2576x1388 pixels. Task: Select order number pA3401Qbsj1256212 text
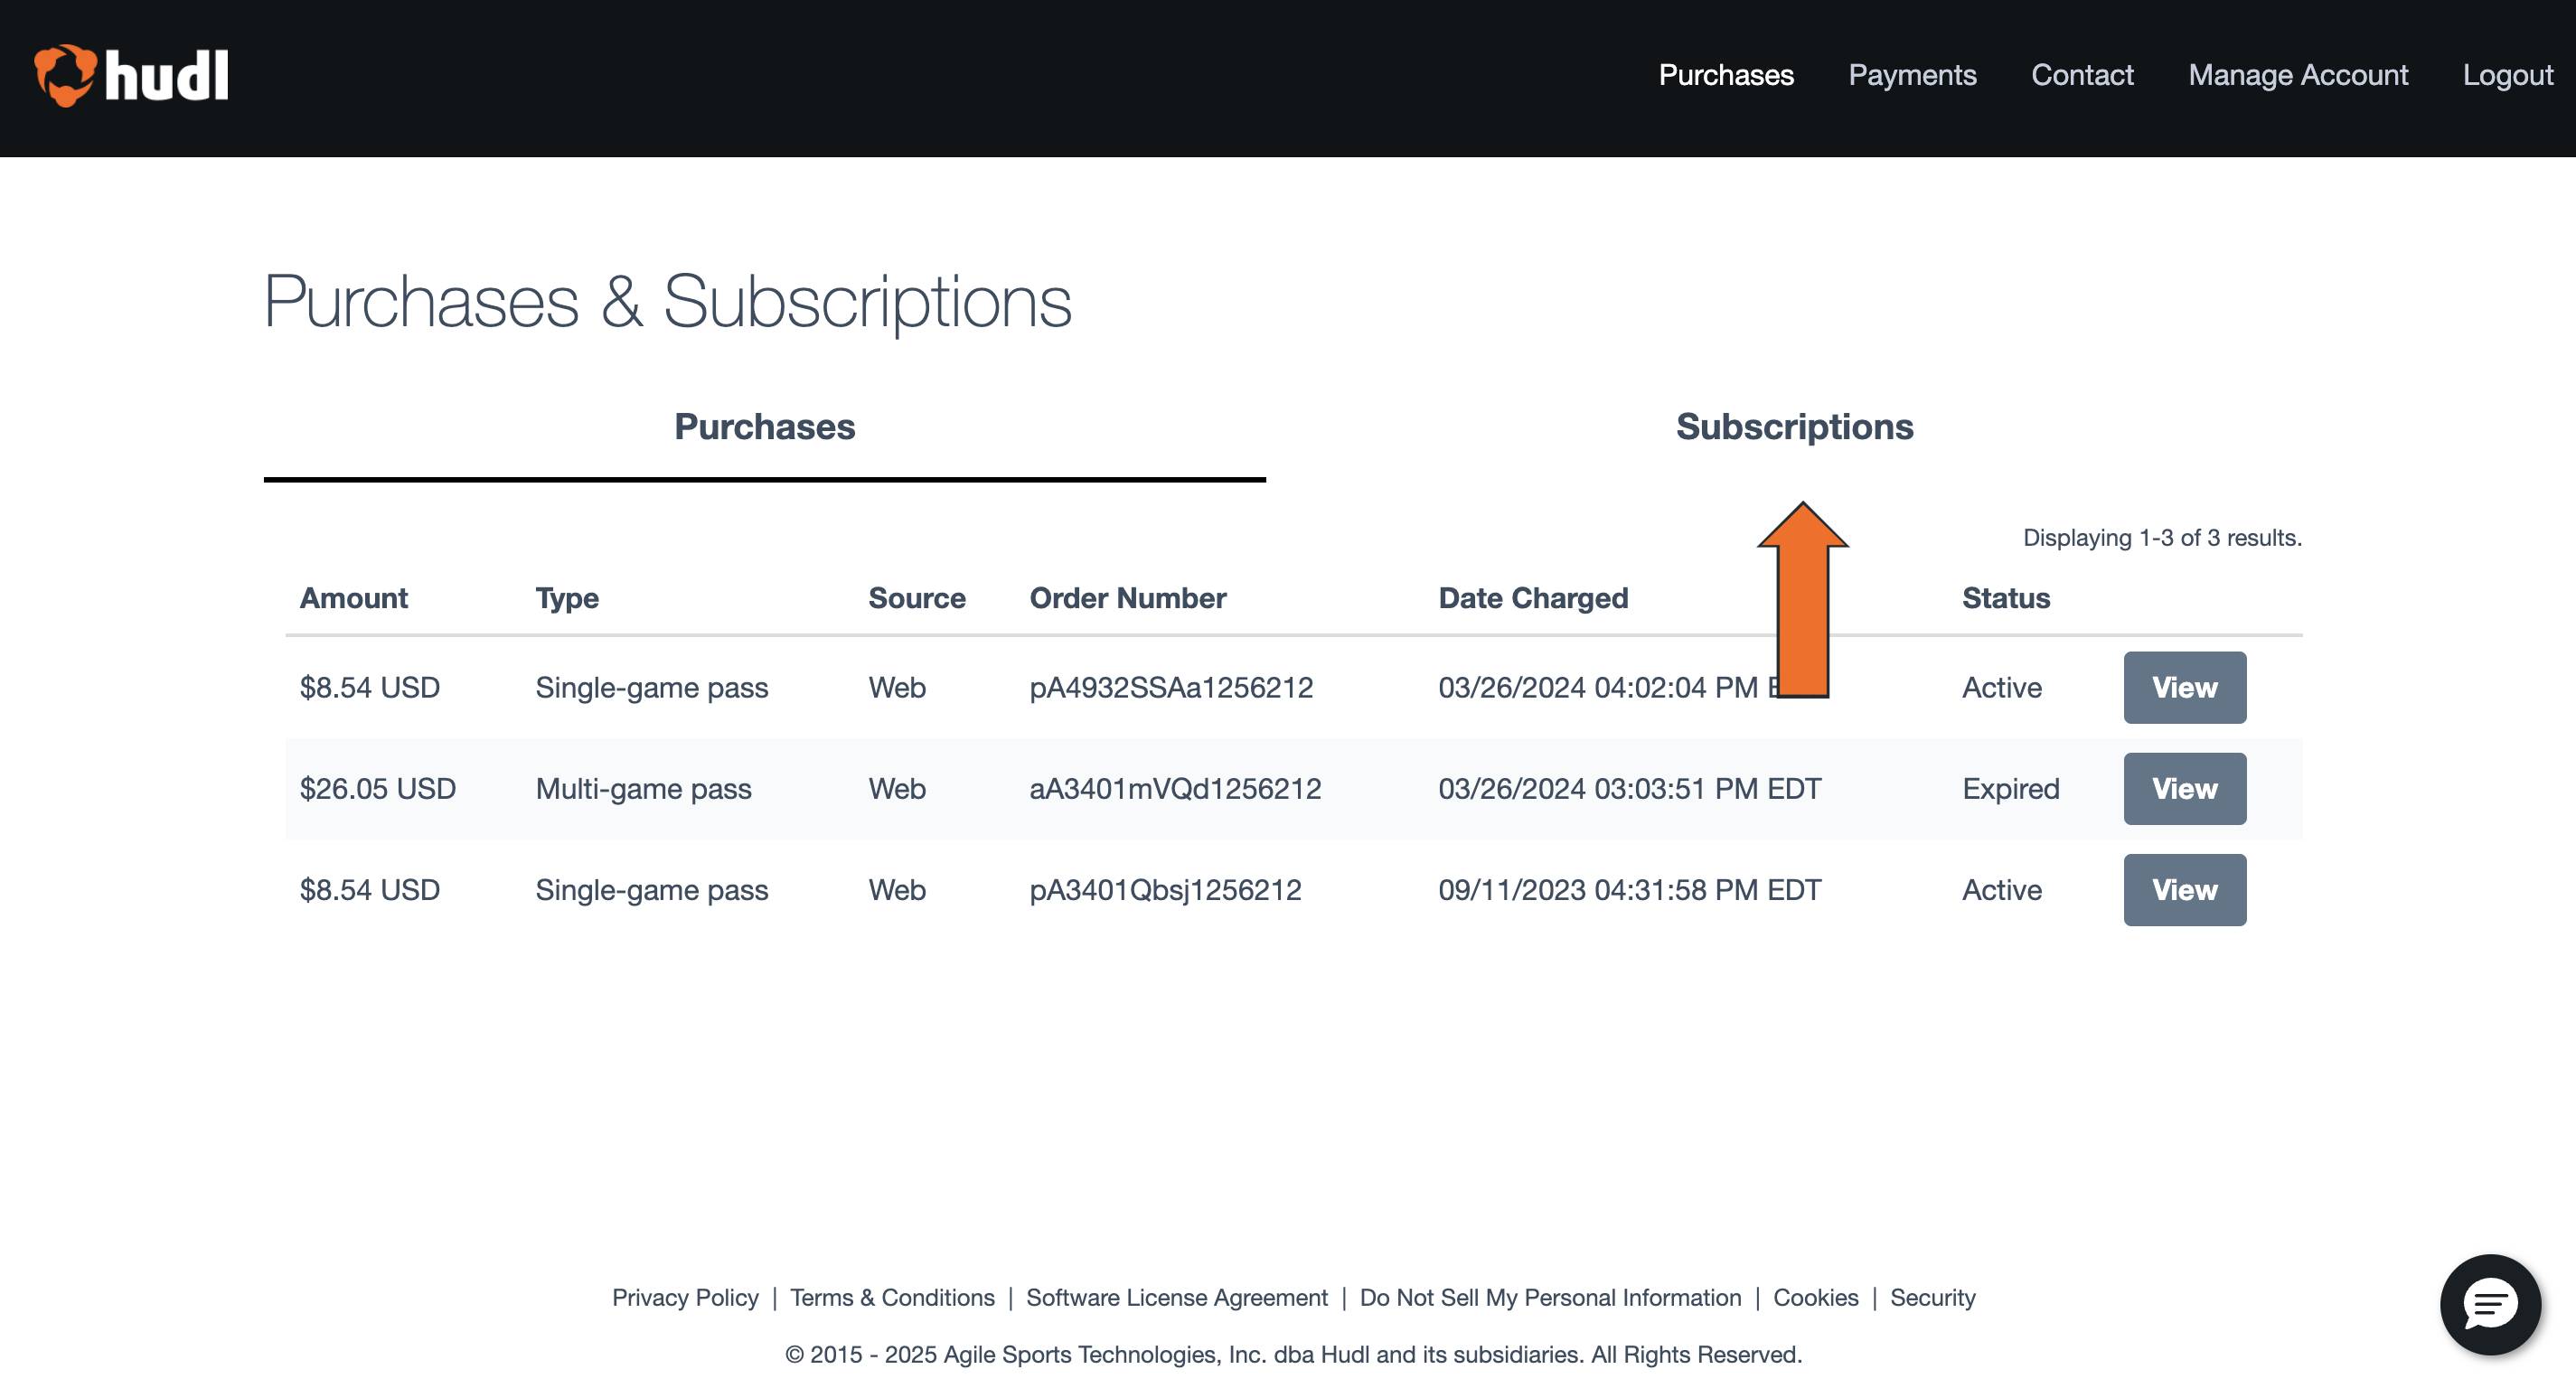coord(1165,890)
